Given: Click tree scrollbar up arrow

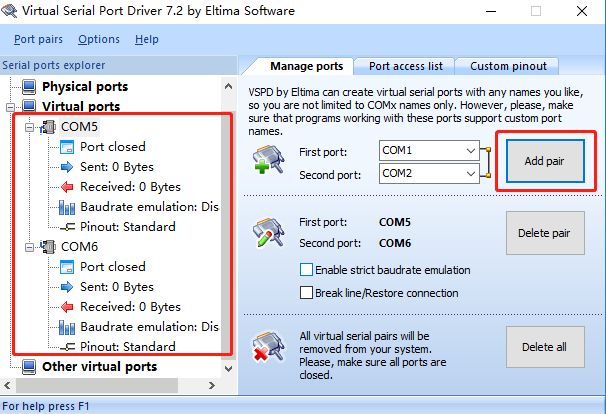Looking at the screenshot, I should 228,86.
